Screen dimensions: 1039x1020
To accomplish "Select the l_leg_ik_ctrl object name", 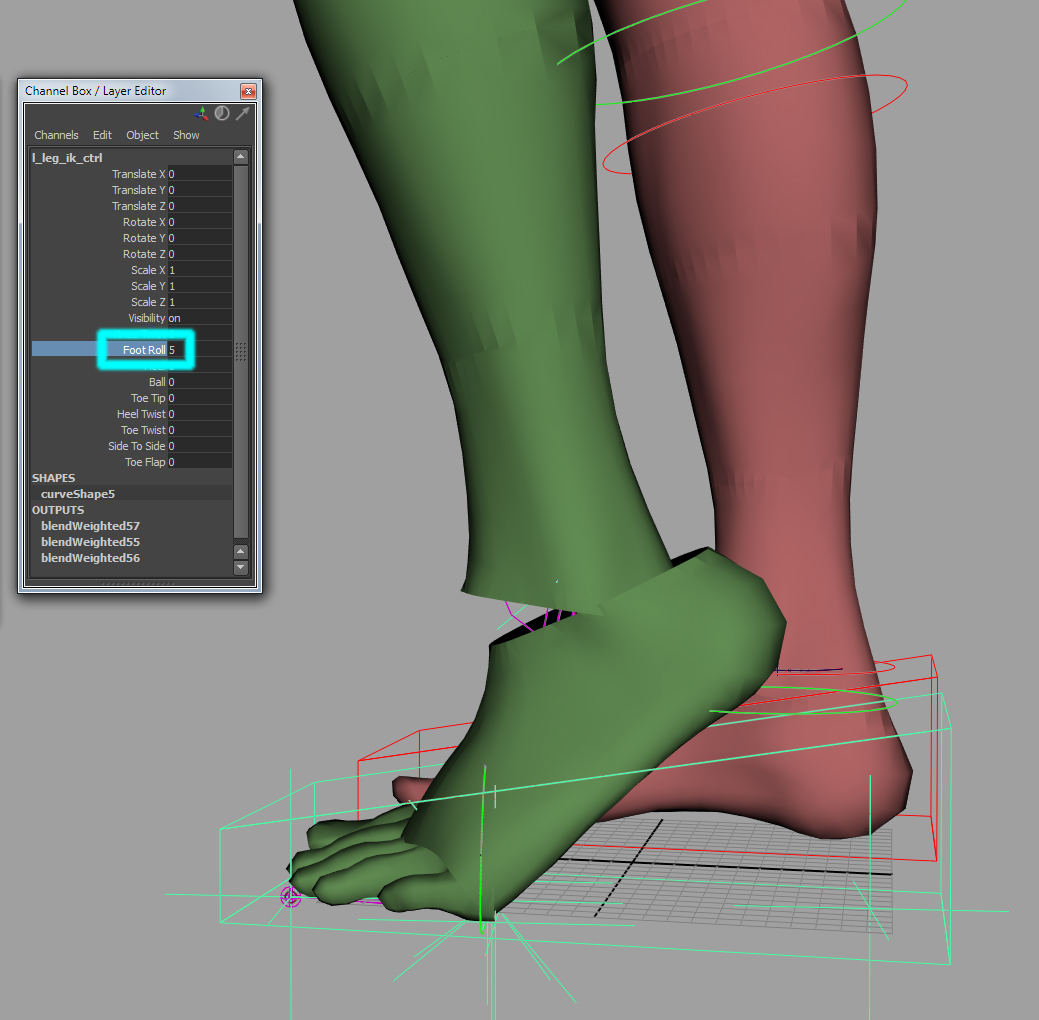I will point(67,158).
